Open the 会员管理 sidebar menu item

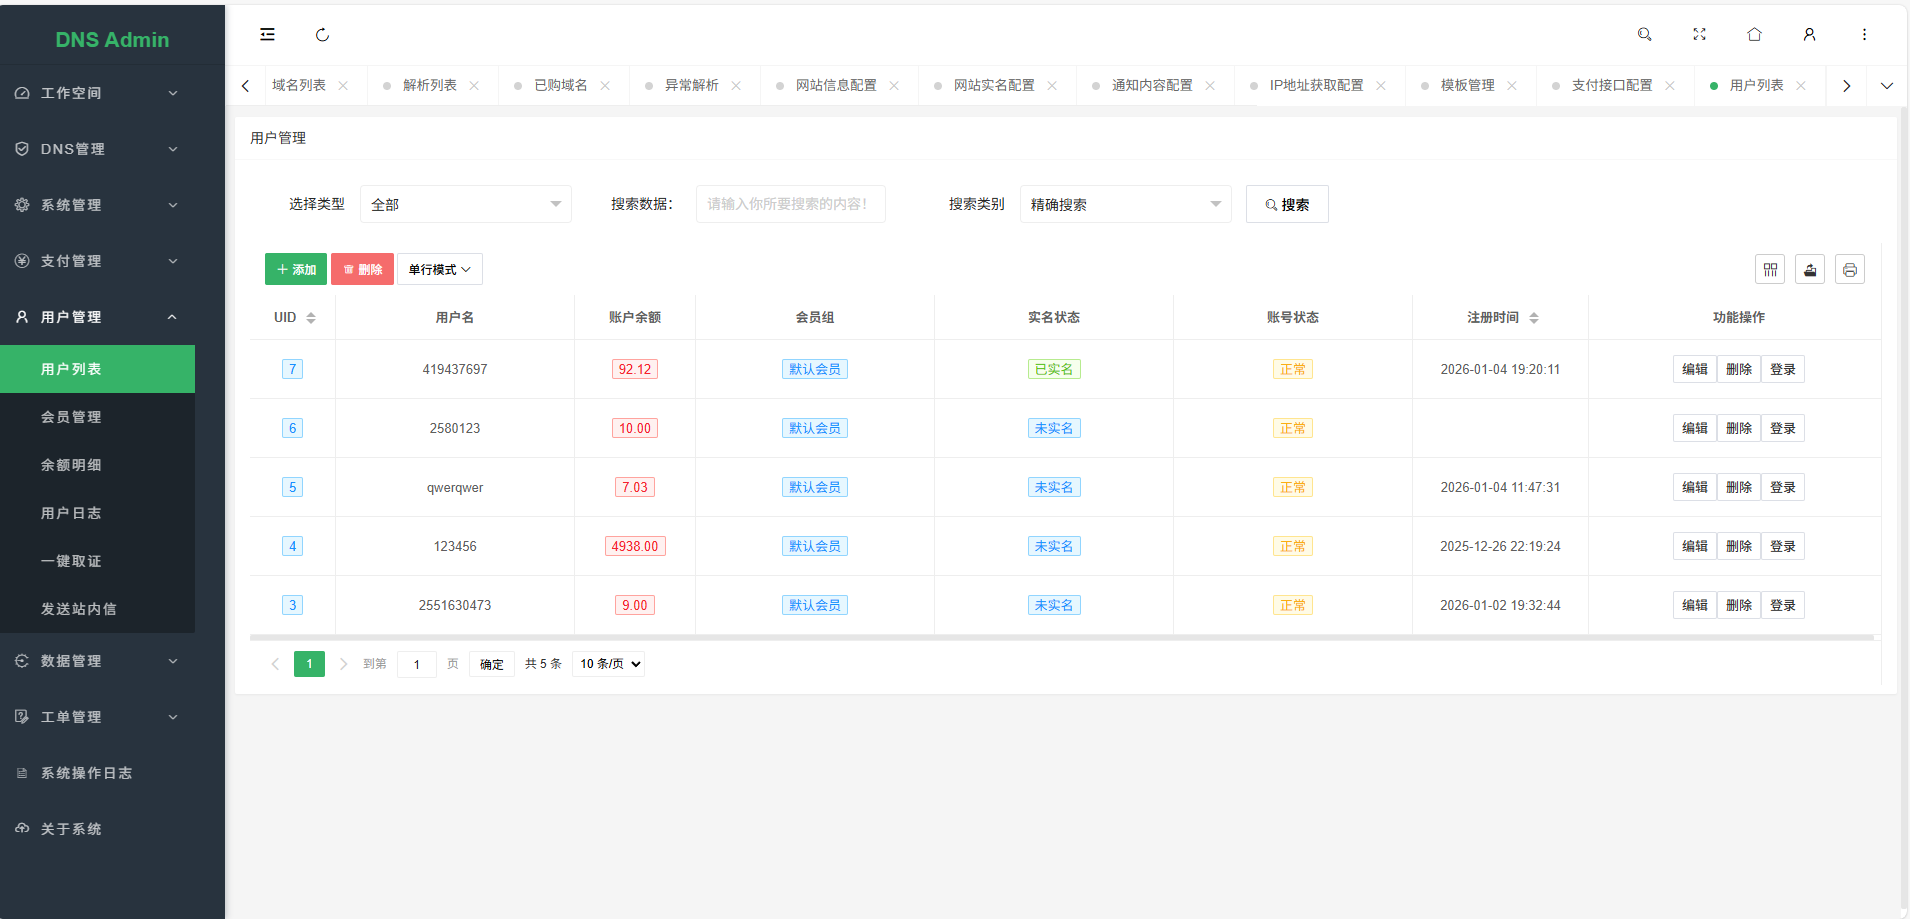coord(97,416)
